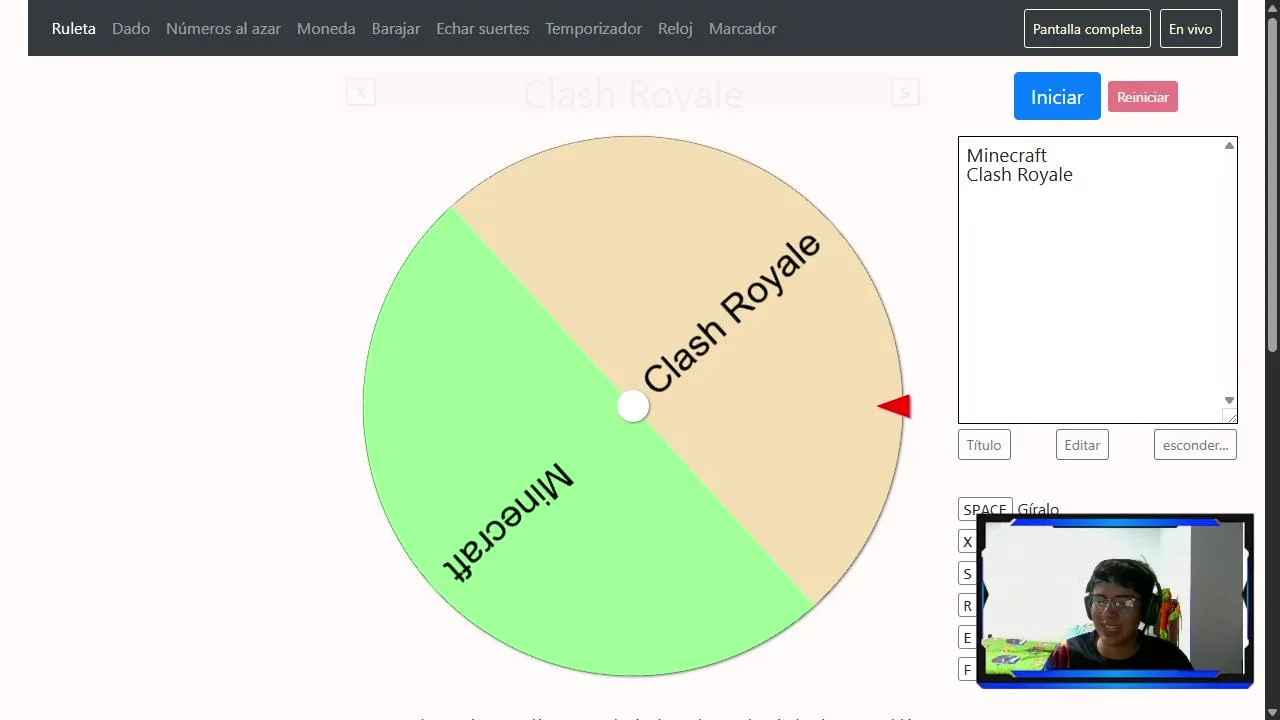
Task: Open the Barajar page
Action: [x=396, y=29]
